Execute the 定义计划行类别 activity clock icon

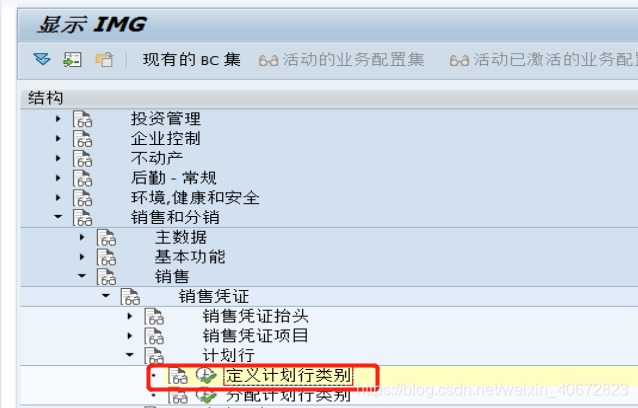point(206,375)
